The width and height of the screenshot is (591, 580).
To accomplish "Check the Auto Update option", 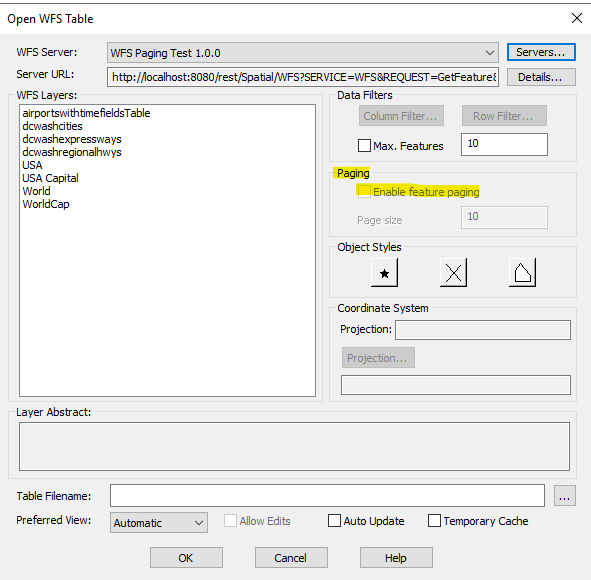I will [334, 521].
